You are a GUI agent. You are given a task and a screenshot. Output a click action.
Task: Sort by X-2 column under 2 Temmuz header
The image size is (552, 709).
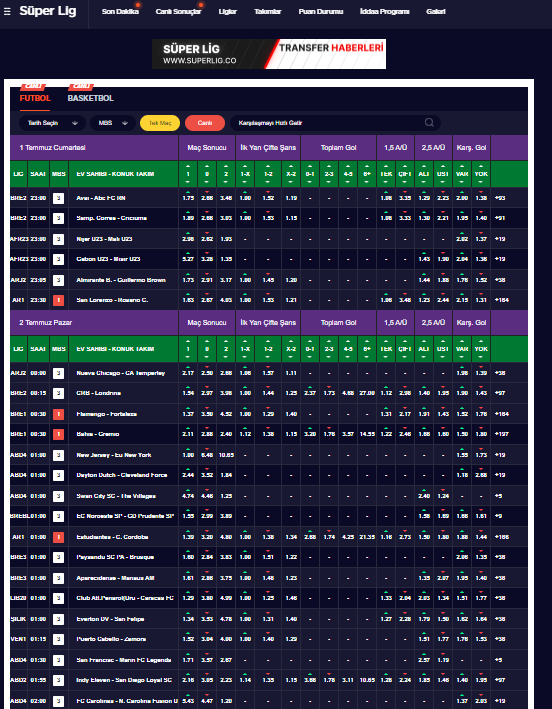(291, 349)
